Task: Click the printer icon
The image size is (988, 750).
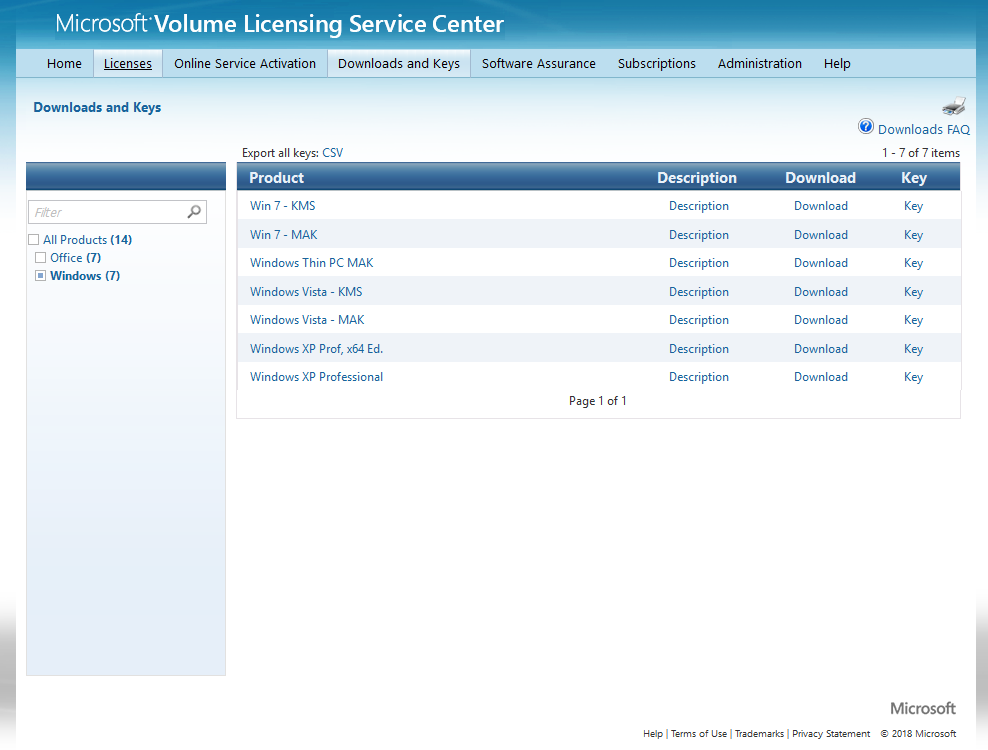Action: (x=954, y=106)
